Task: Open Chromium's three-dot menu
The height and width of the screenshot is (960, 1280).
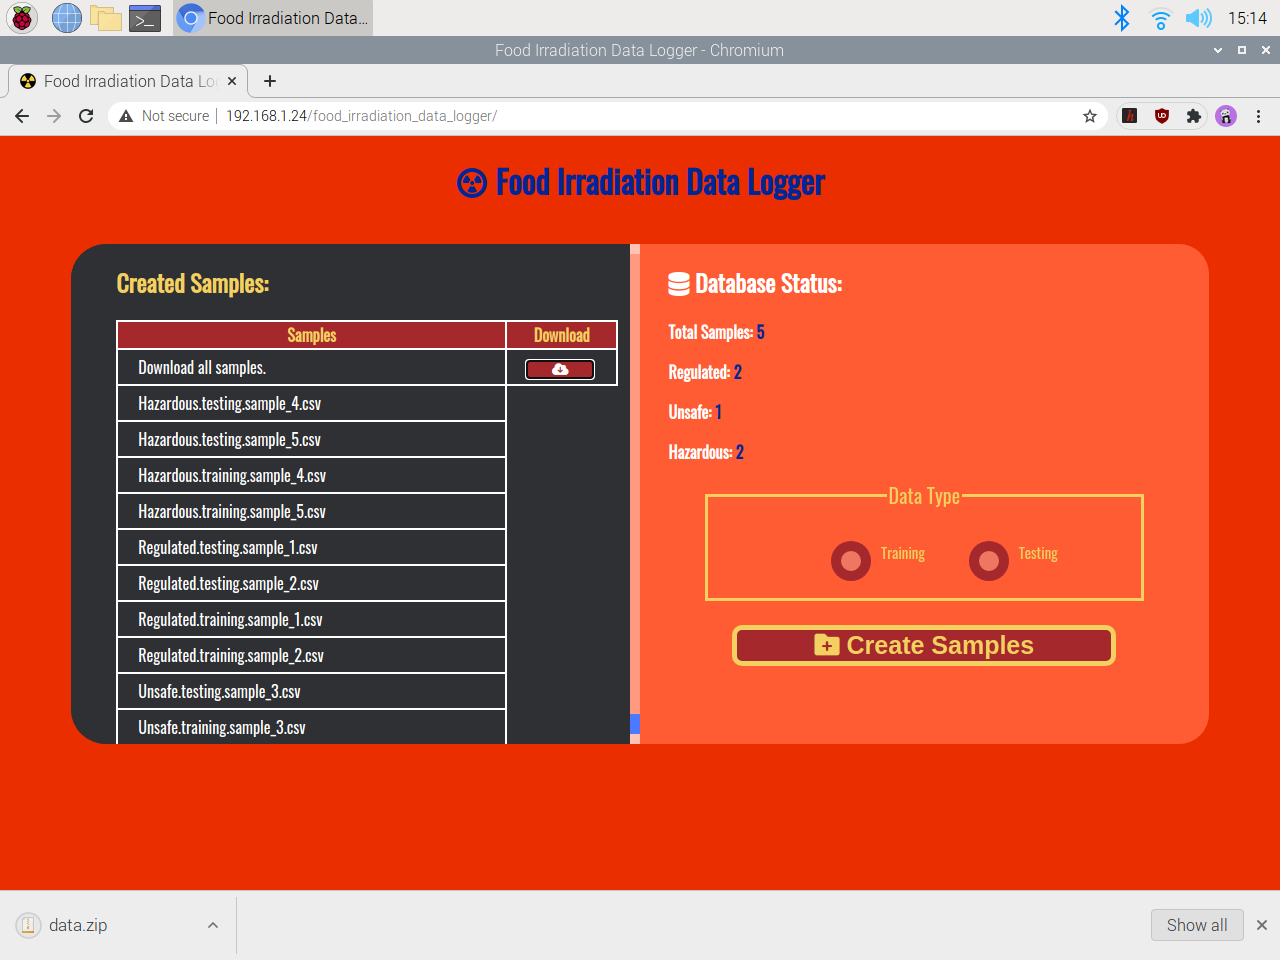Action: pyautogui.click(x=1258, y=116)
